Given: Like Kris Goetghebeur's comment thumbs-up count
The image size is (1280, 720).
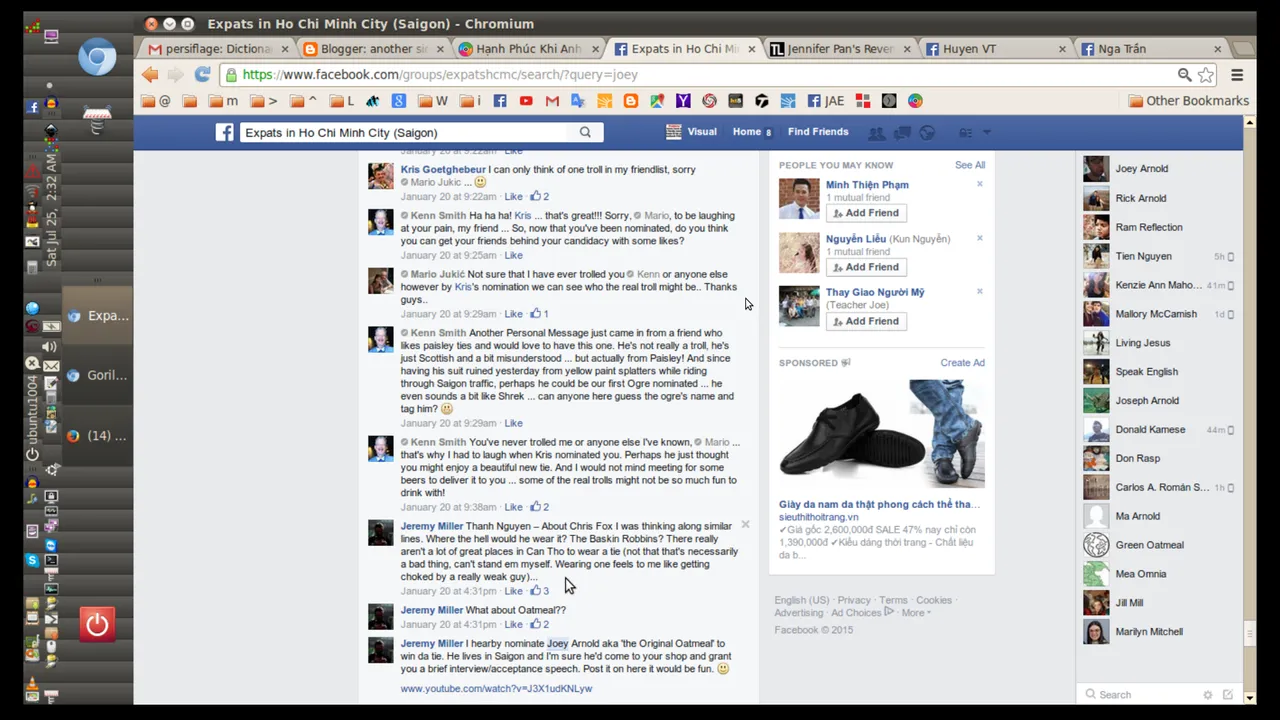Looking at the screenshot, I should point(540,197).
